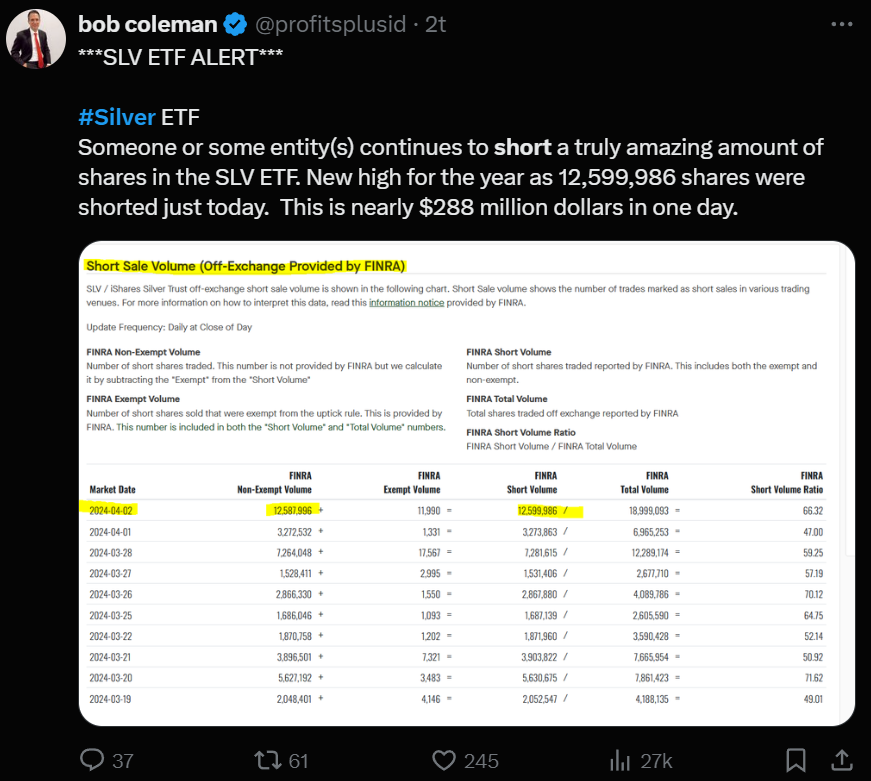Open the #Silver hashtag link

coord(117,117)
